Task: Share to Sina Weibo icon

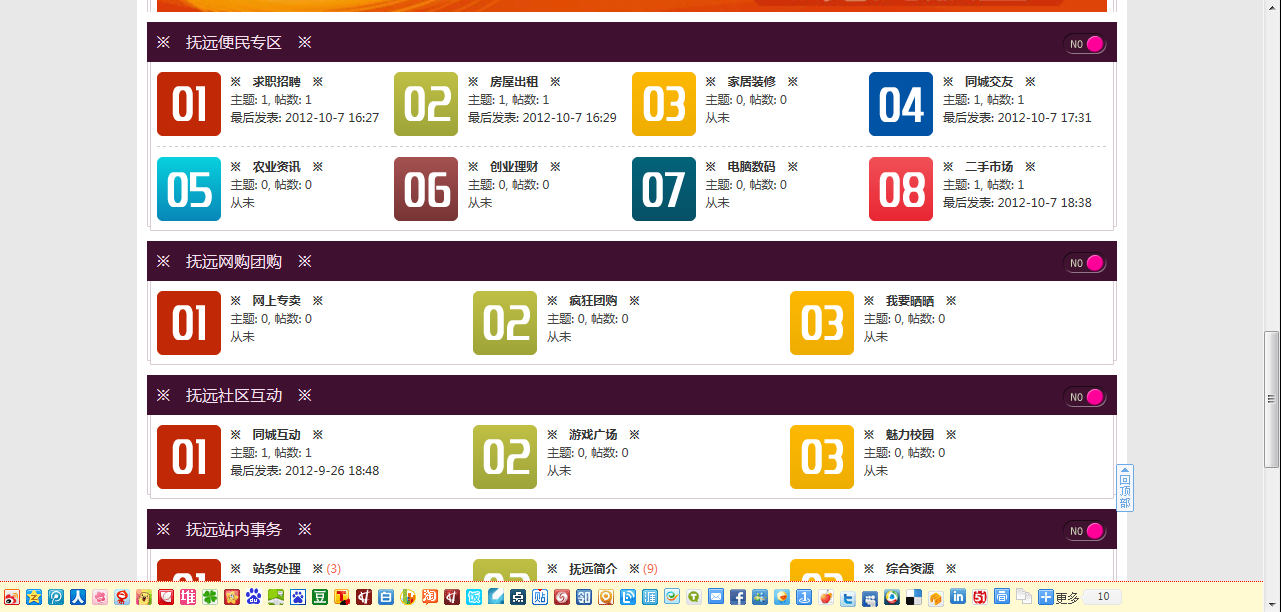Action: [x=12, y=597]
